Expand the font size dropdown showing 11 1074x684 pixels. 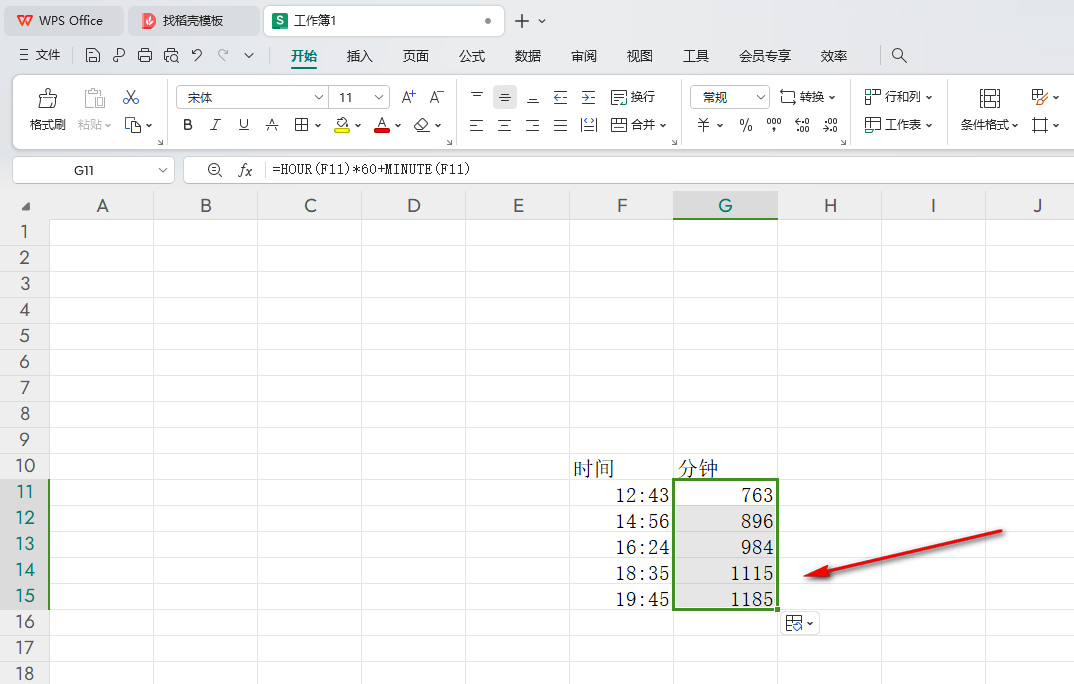click(379, 97)
